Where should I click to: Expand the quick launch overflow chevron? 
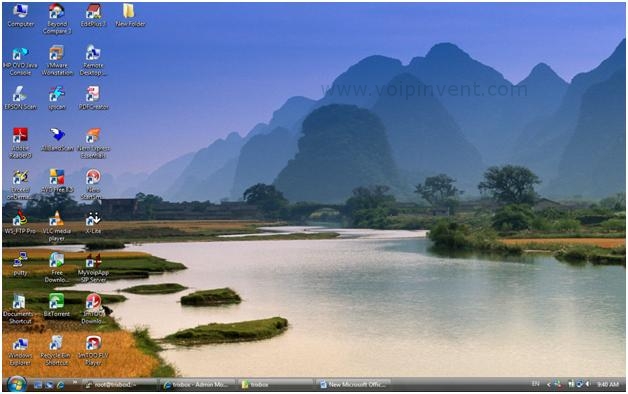[75, 382]
